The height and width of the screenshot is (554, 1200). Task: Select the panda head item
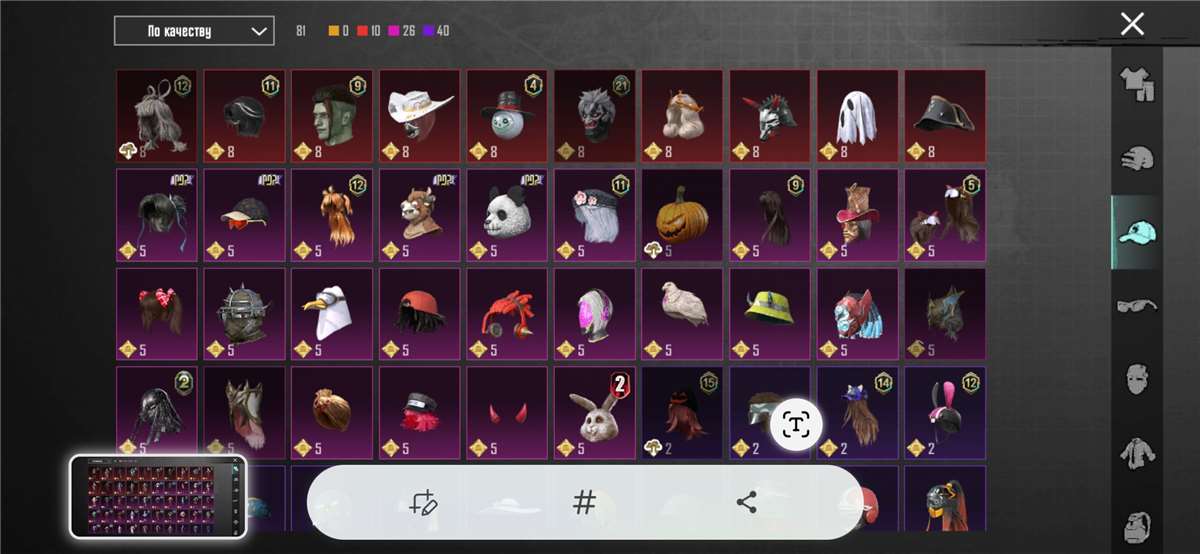[x=507, y=214]
